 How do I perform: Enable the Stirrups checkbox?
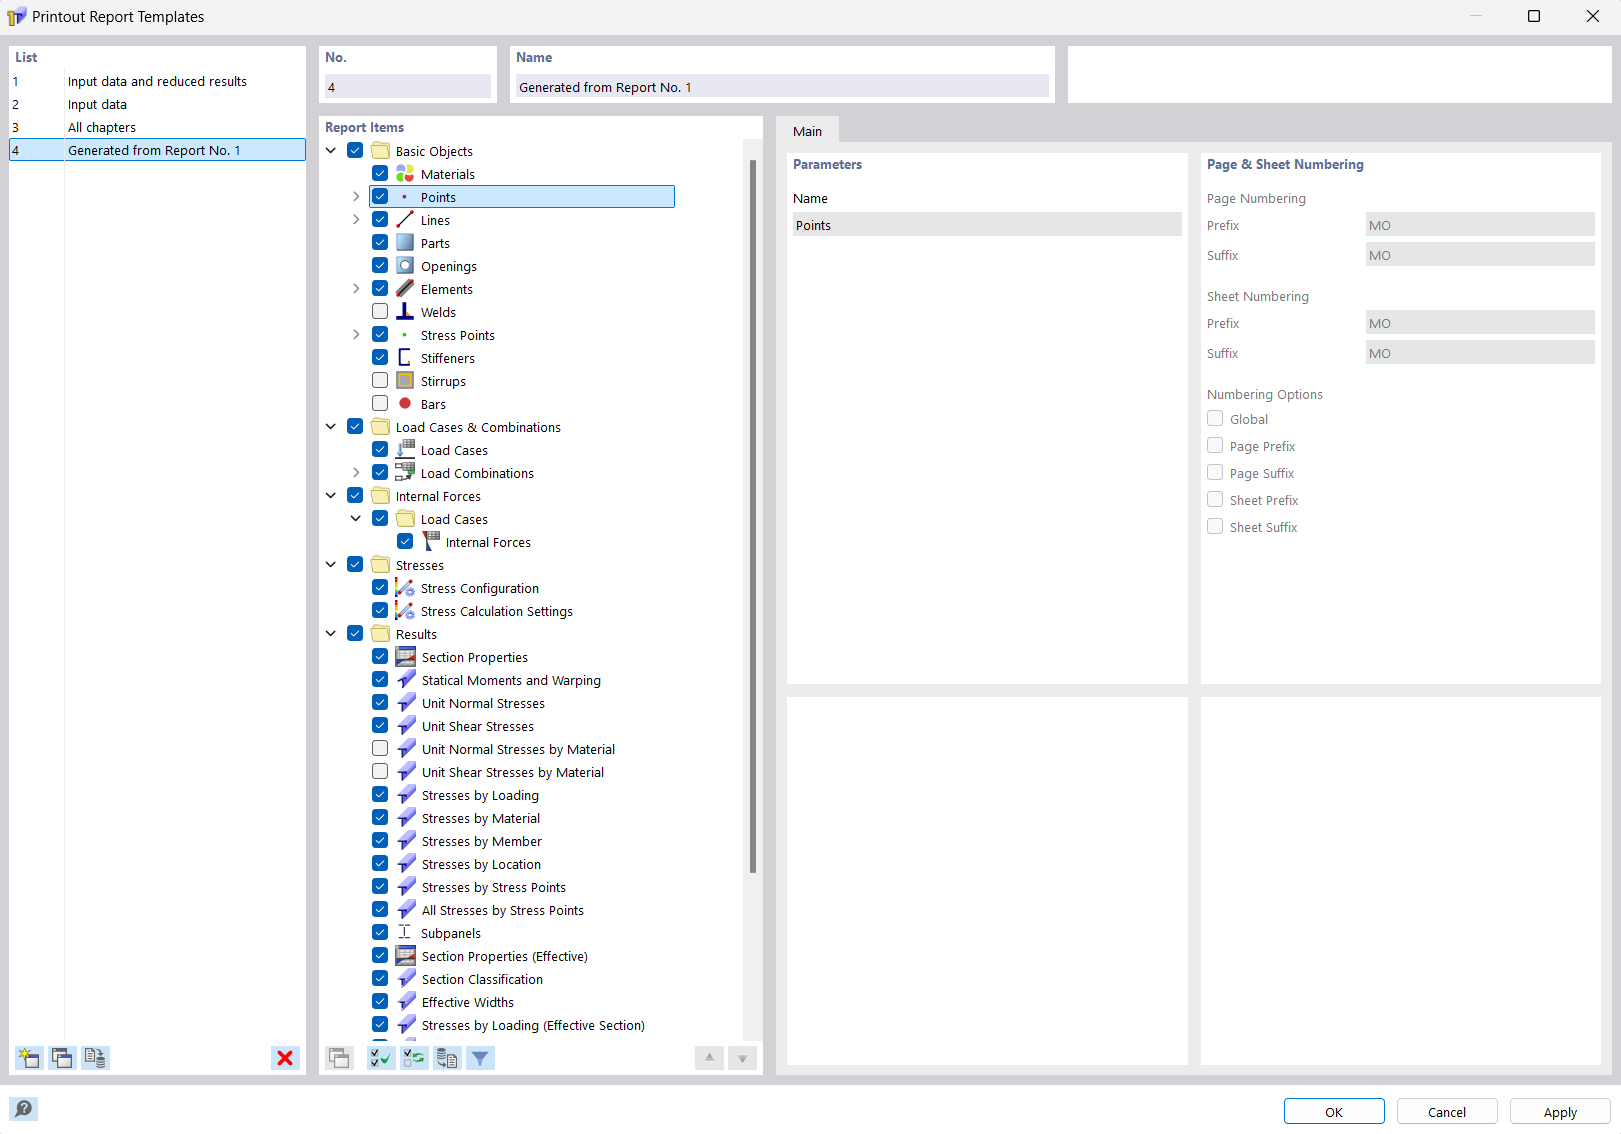coord(380,381)
